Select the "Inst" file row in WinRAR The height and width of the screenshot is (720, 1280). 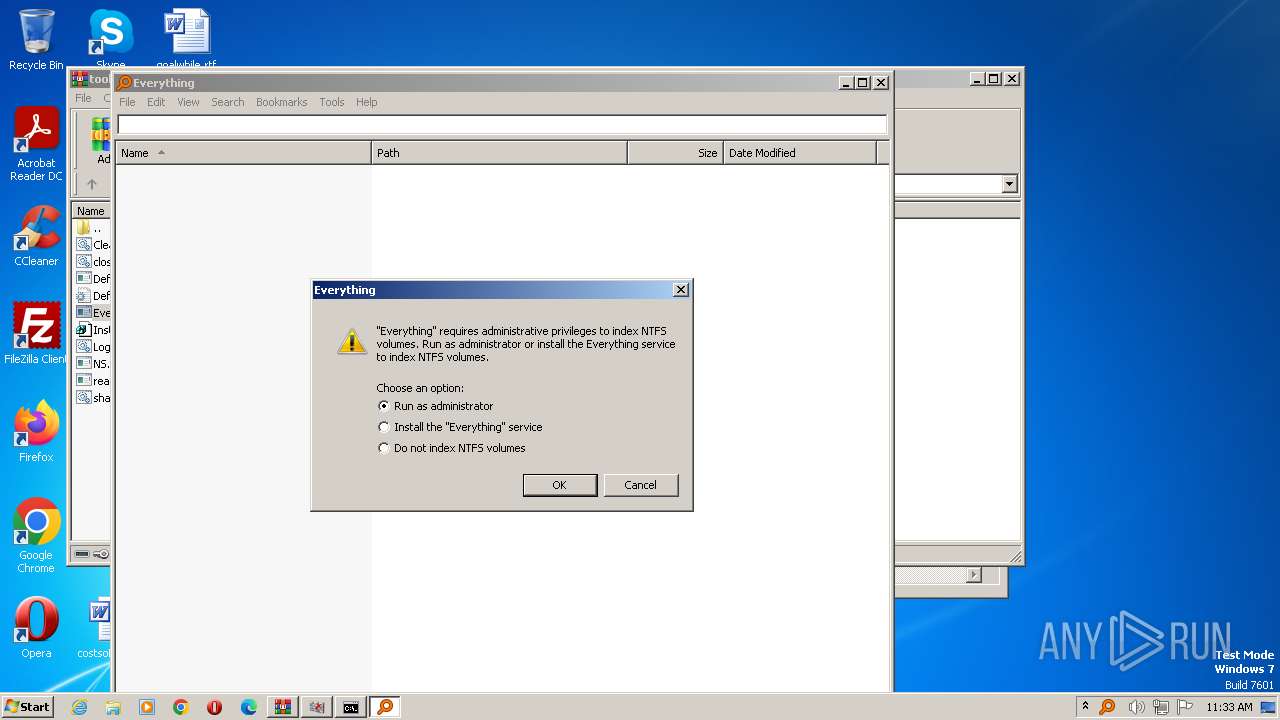point(93,330)
